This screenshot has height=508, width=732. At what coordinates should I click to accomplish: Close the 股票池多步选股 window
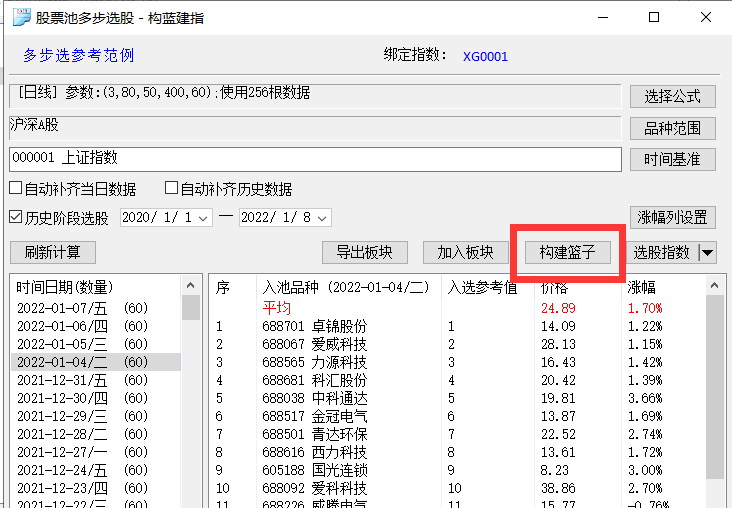click(706, 17)
